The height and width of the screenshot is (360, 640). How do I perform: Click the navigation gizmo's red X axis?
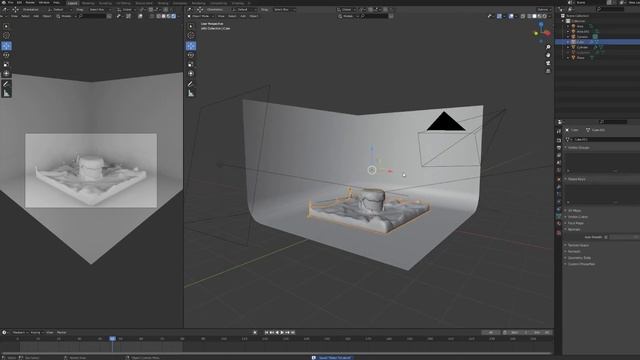pyautogui.click(x=547, y=33)
